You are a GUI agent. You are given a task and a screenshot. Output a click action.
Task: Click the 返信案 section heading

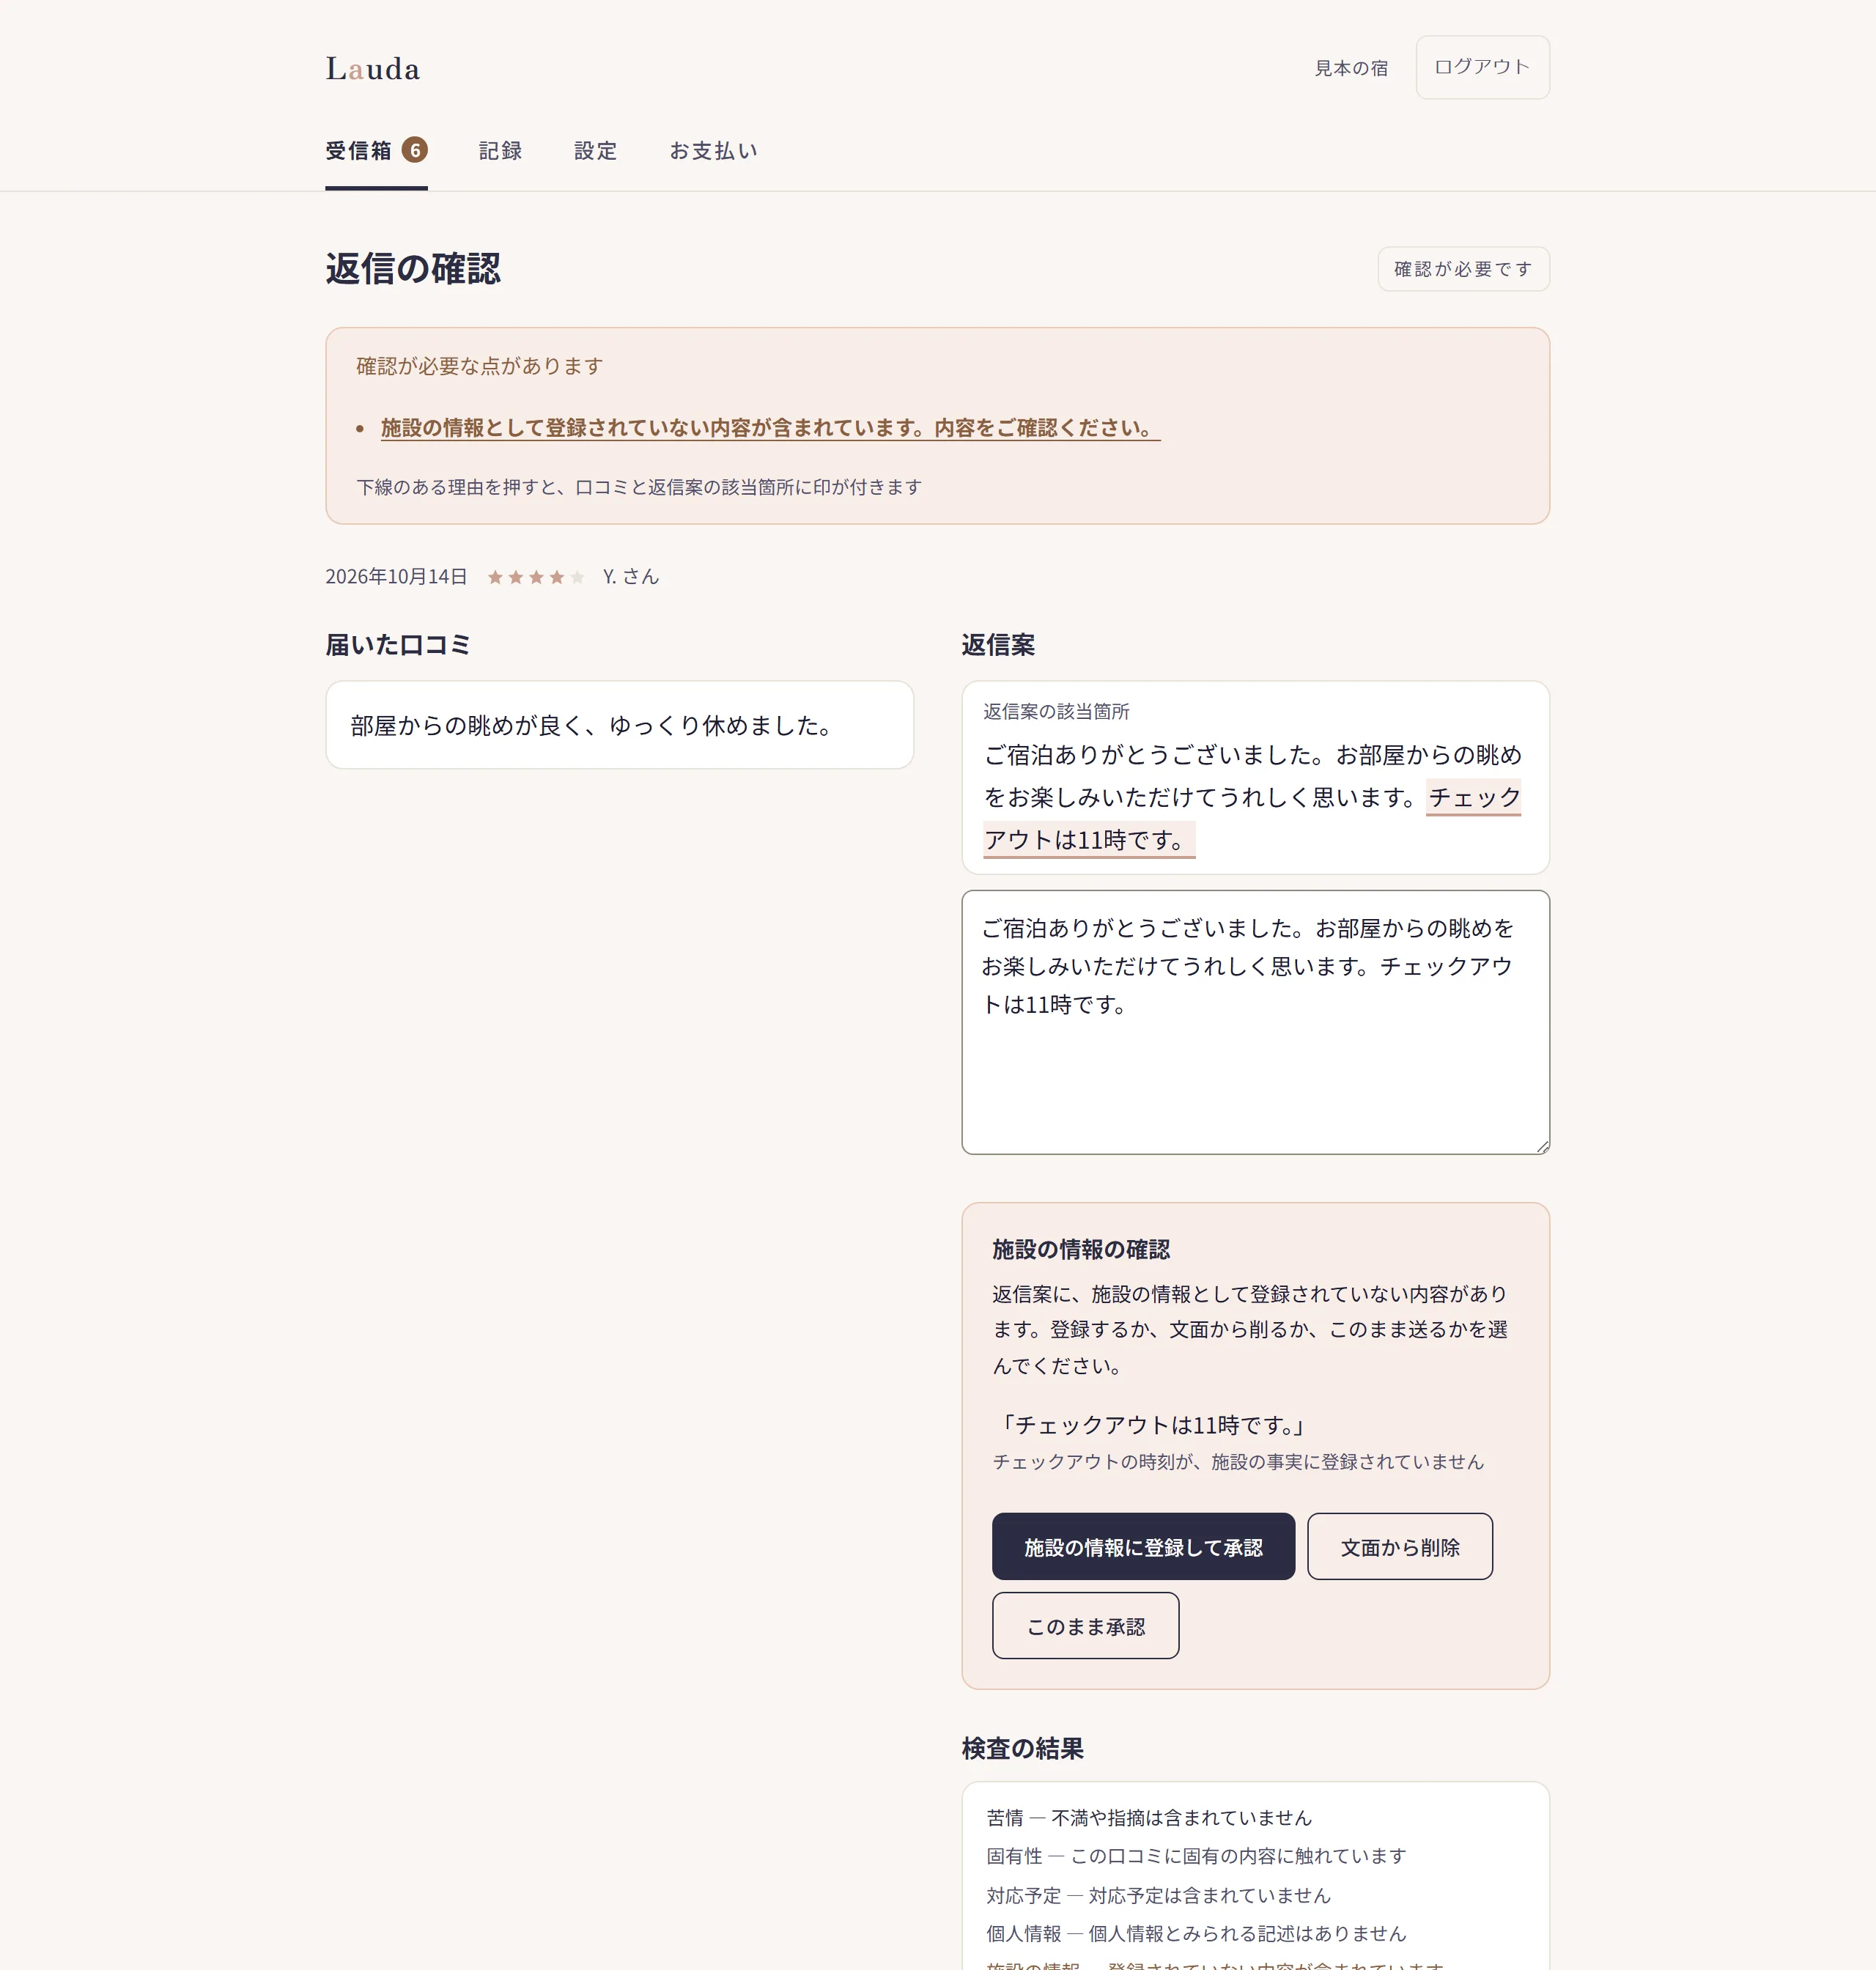tap(998, 645)
